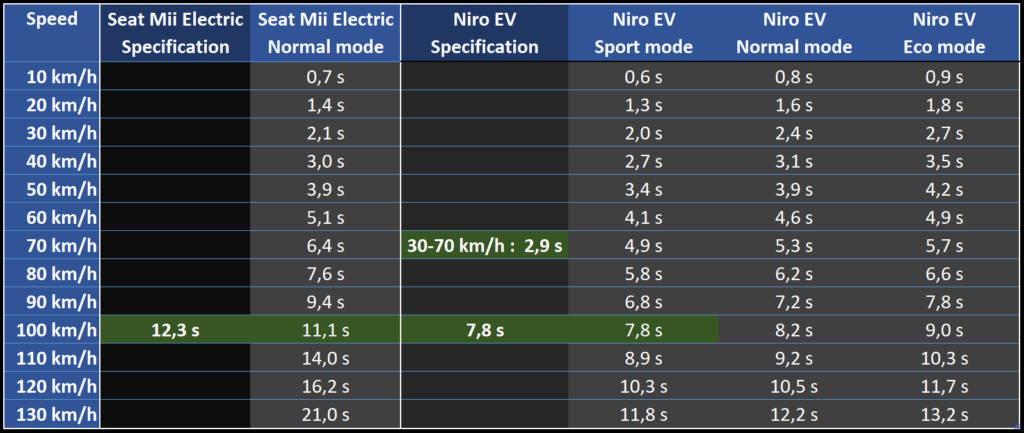Viewport: 1024px width, 433px height.
Task: Click the 21,0 s Seat Mii cell
Action: click(x=324, y=413)
